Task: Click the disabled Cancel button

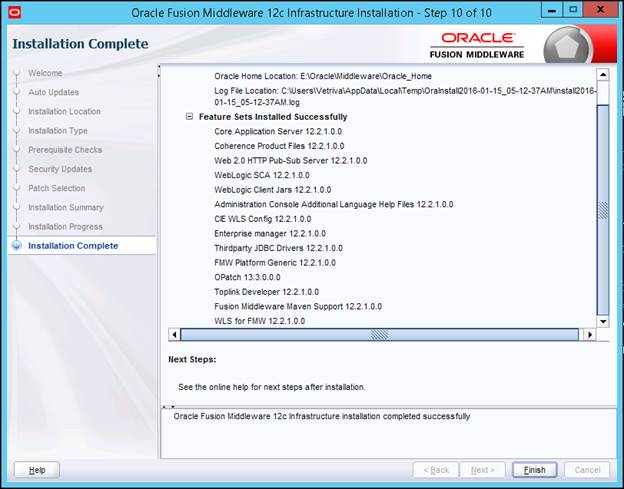Action: [587, 470]
